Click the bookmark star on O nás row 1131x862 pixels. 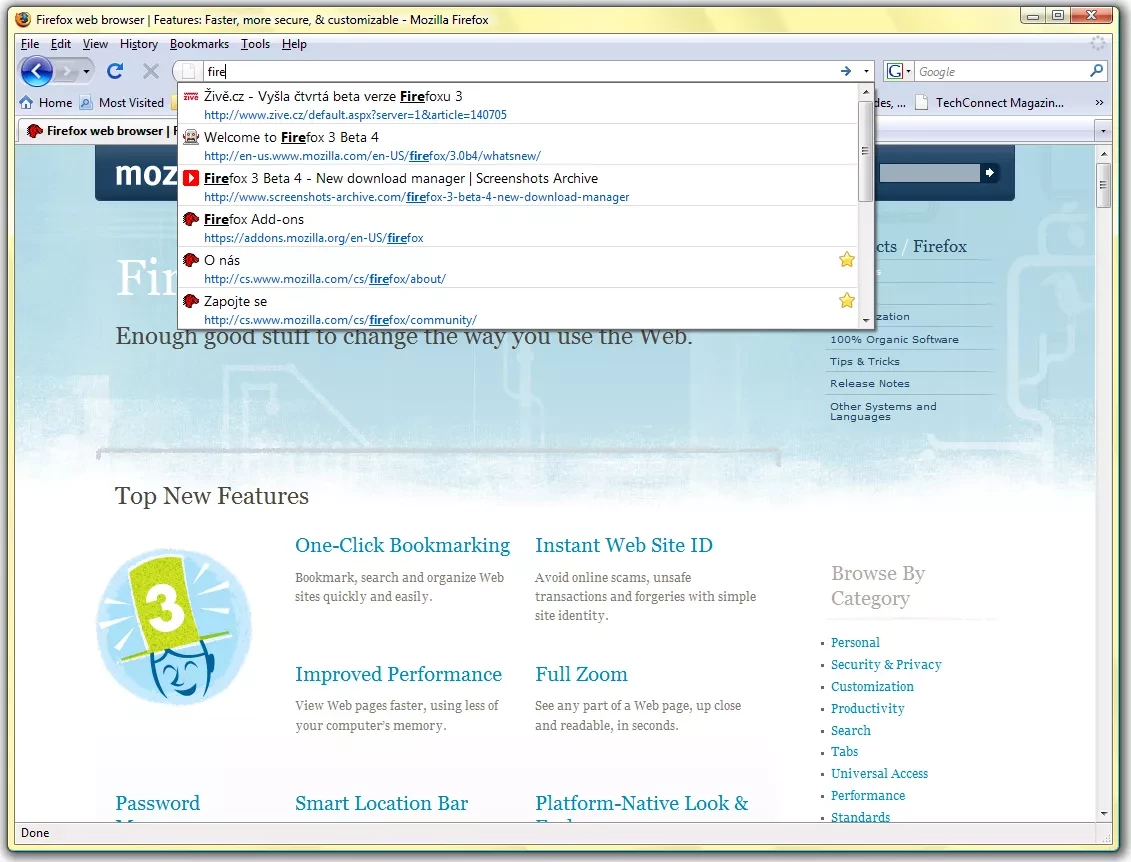pyautogui.click(x=847, y=260)
